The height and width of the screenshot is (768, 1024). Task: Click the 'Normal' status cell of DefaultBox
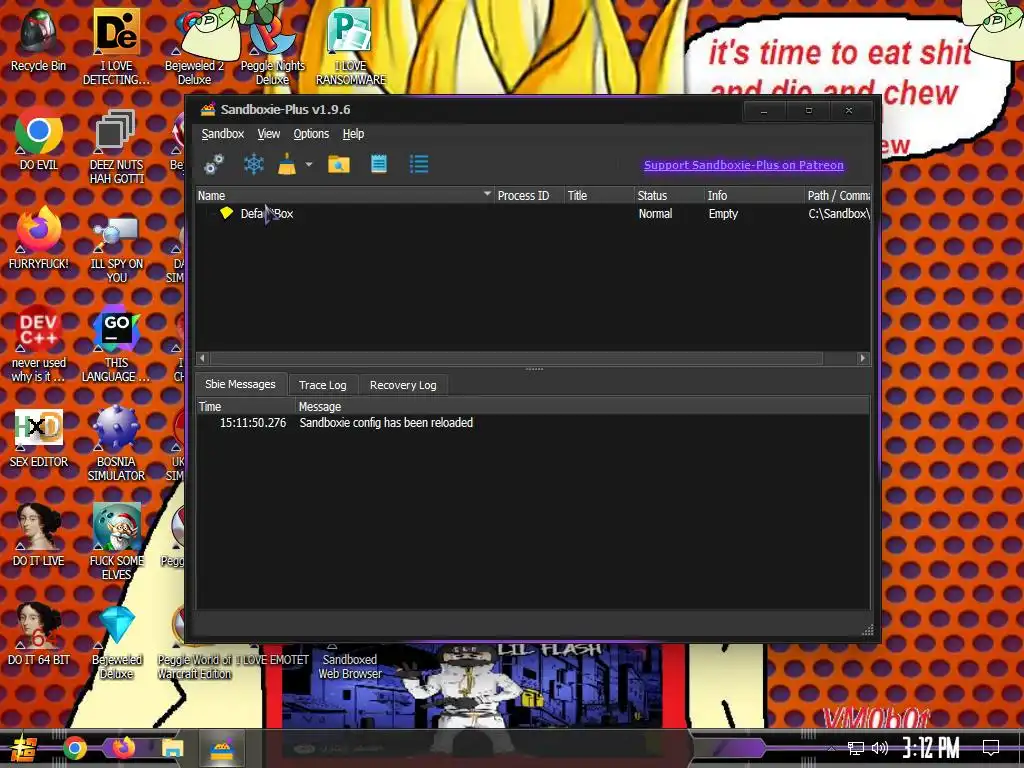[655, 214]
